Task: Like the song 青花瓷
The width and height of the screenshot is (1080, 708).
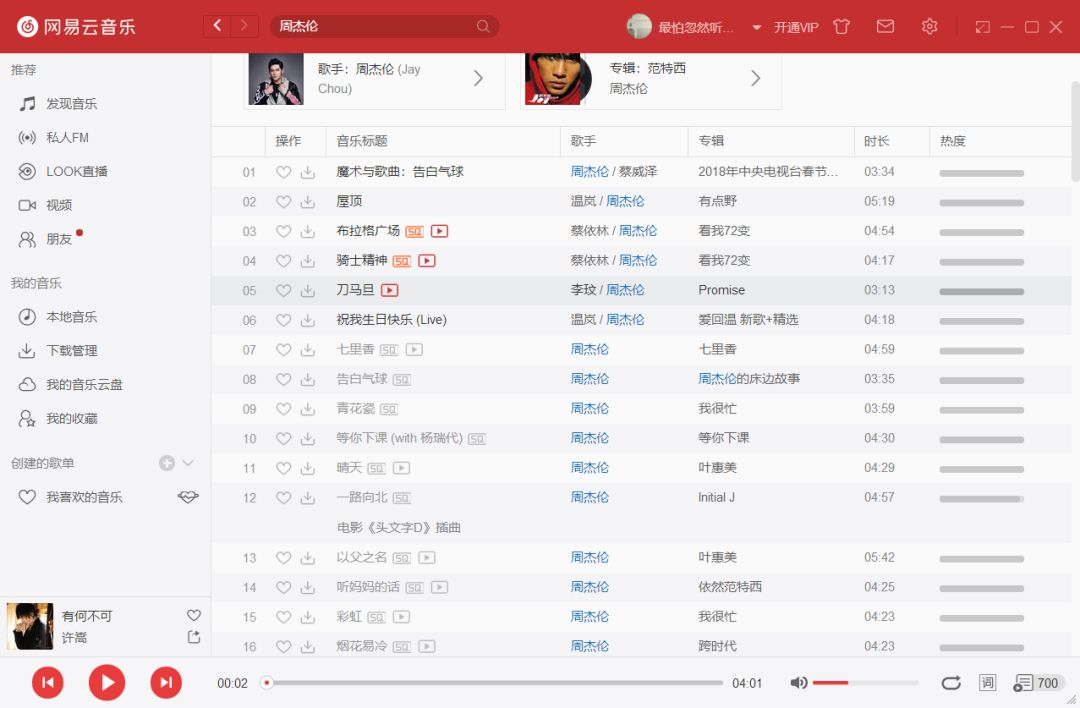Action: (x=283, y=408)
